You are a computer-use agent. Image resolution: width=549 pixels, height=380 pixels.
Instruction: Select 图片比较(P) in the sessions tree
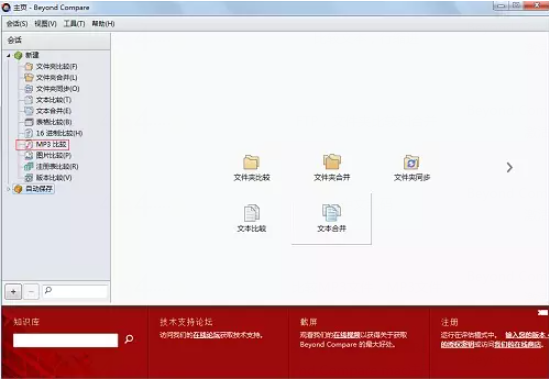pyautogui.click(x=54, y=155)
